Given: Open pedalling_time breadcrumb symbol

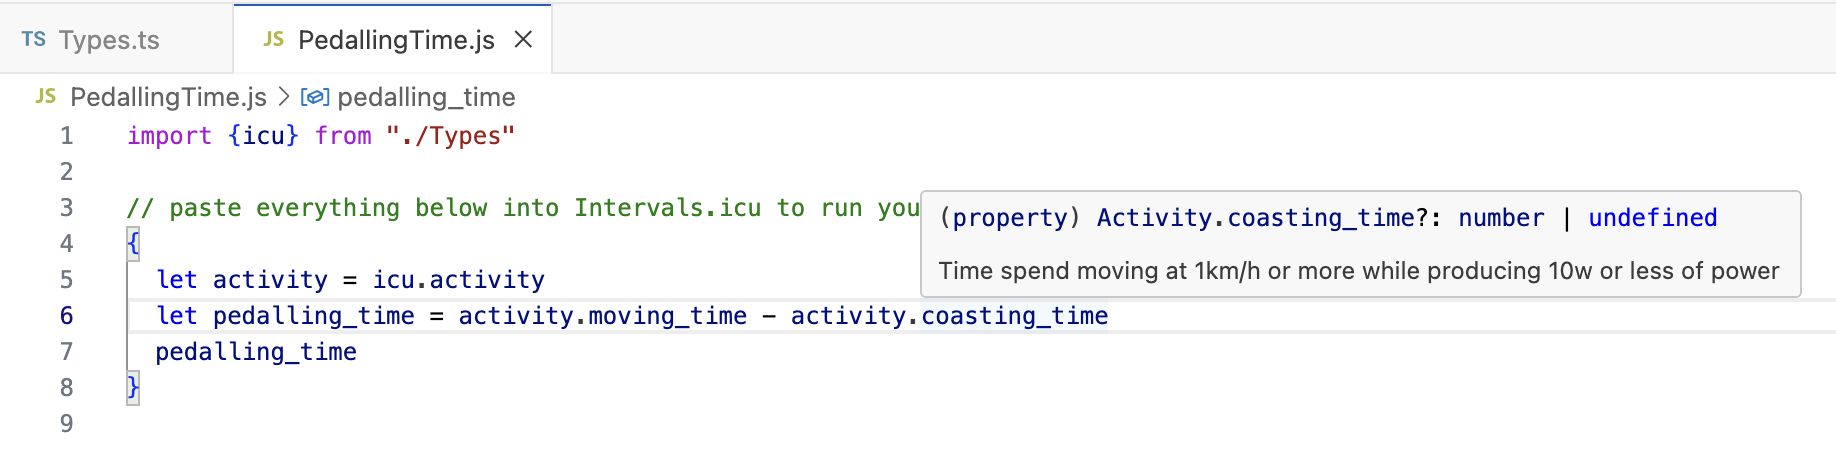Looking at the screenshot, I should click(426, 97).
